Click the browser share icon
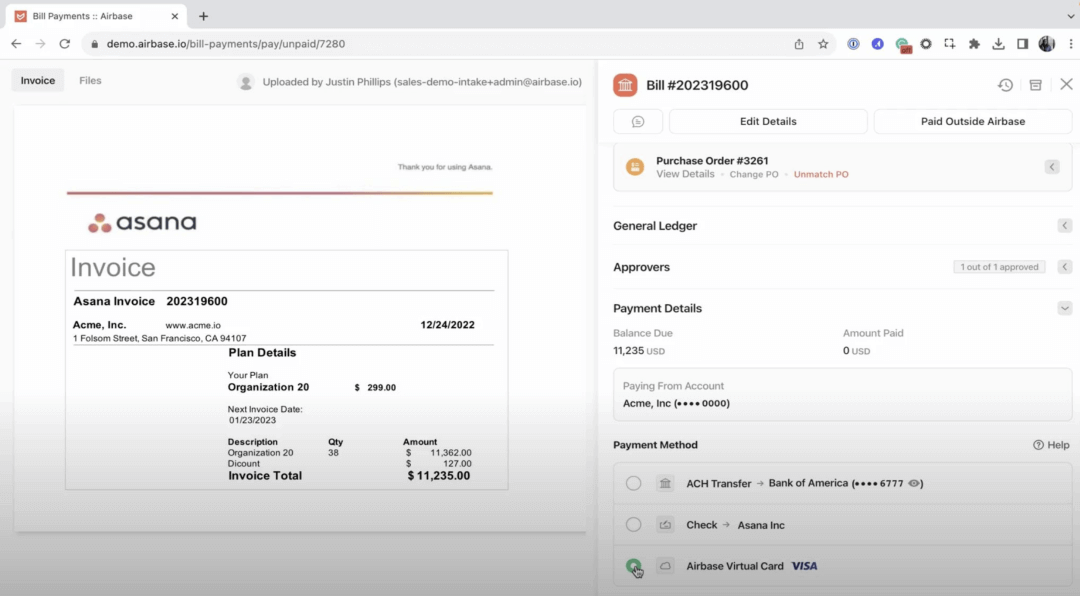The height and width of the screenshot is (596, 1080). [799, 43]
